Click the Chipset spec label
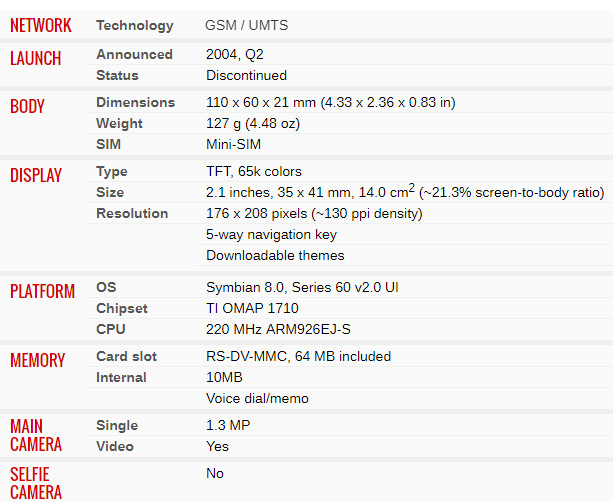Image resolution: width=613 pixels, height=502 pixels. point(122,308)
